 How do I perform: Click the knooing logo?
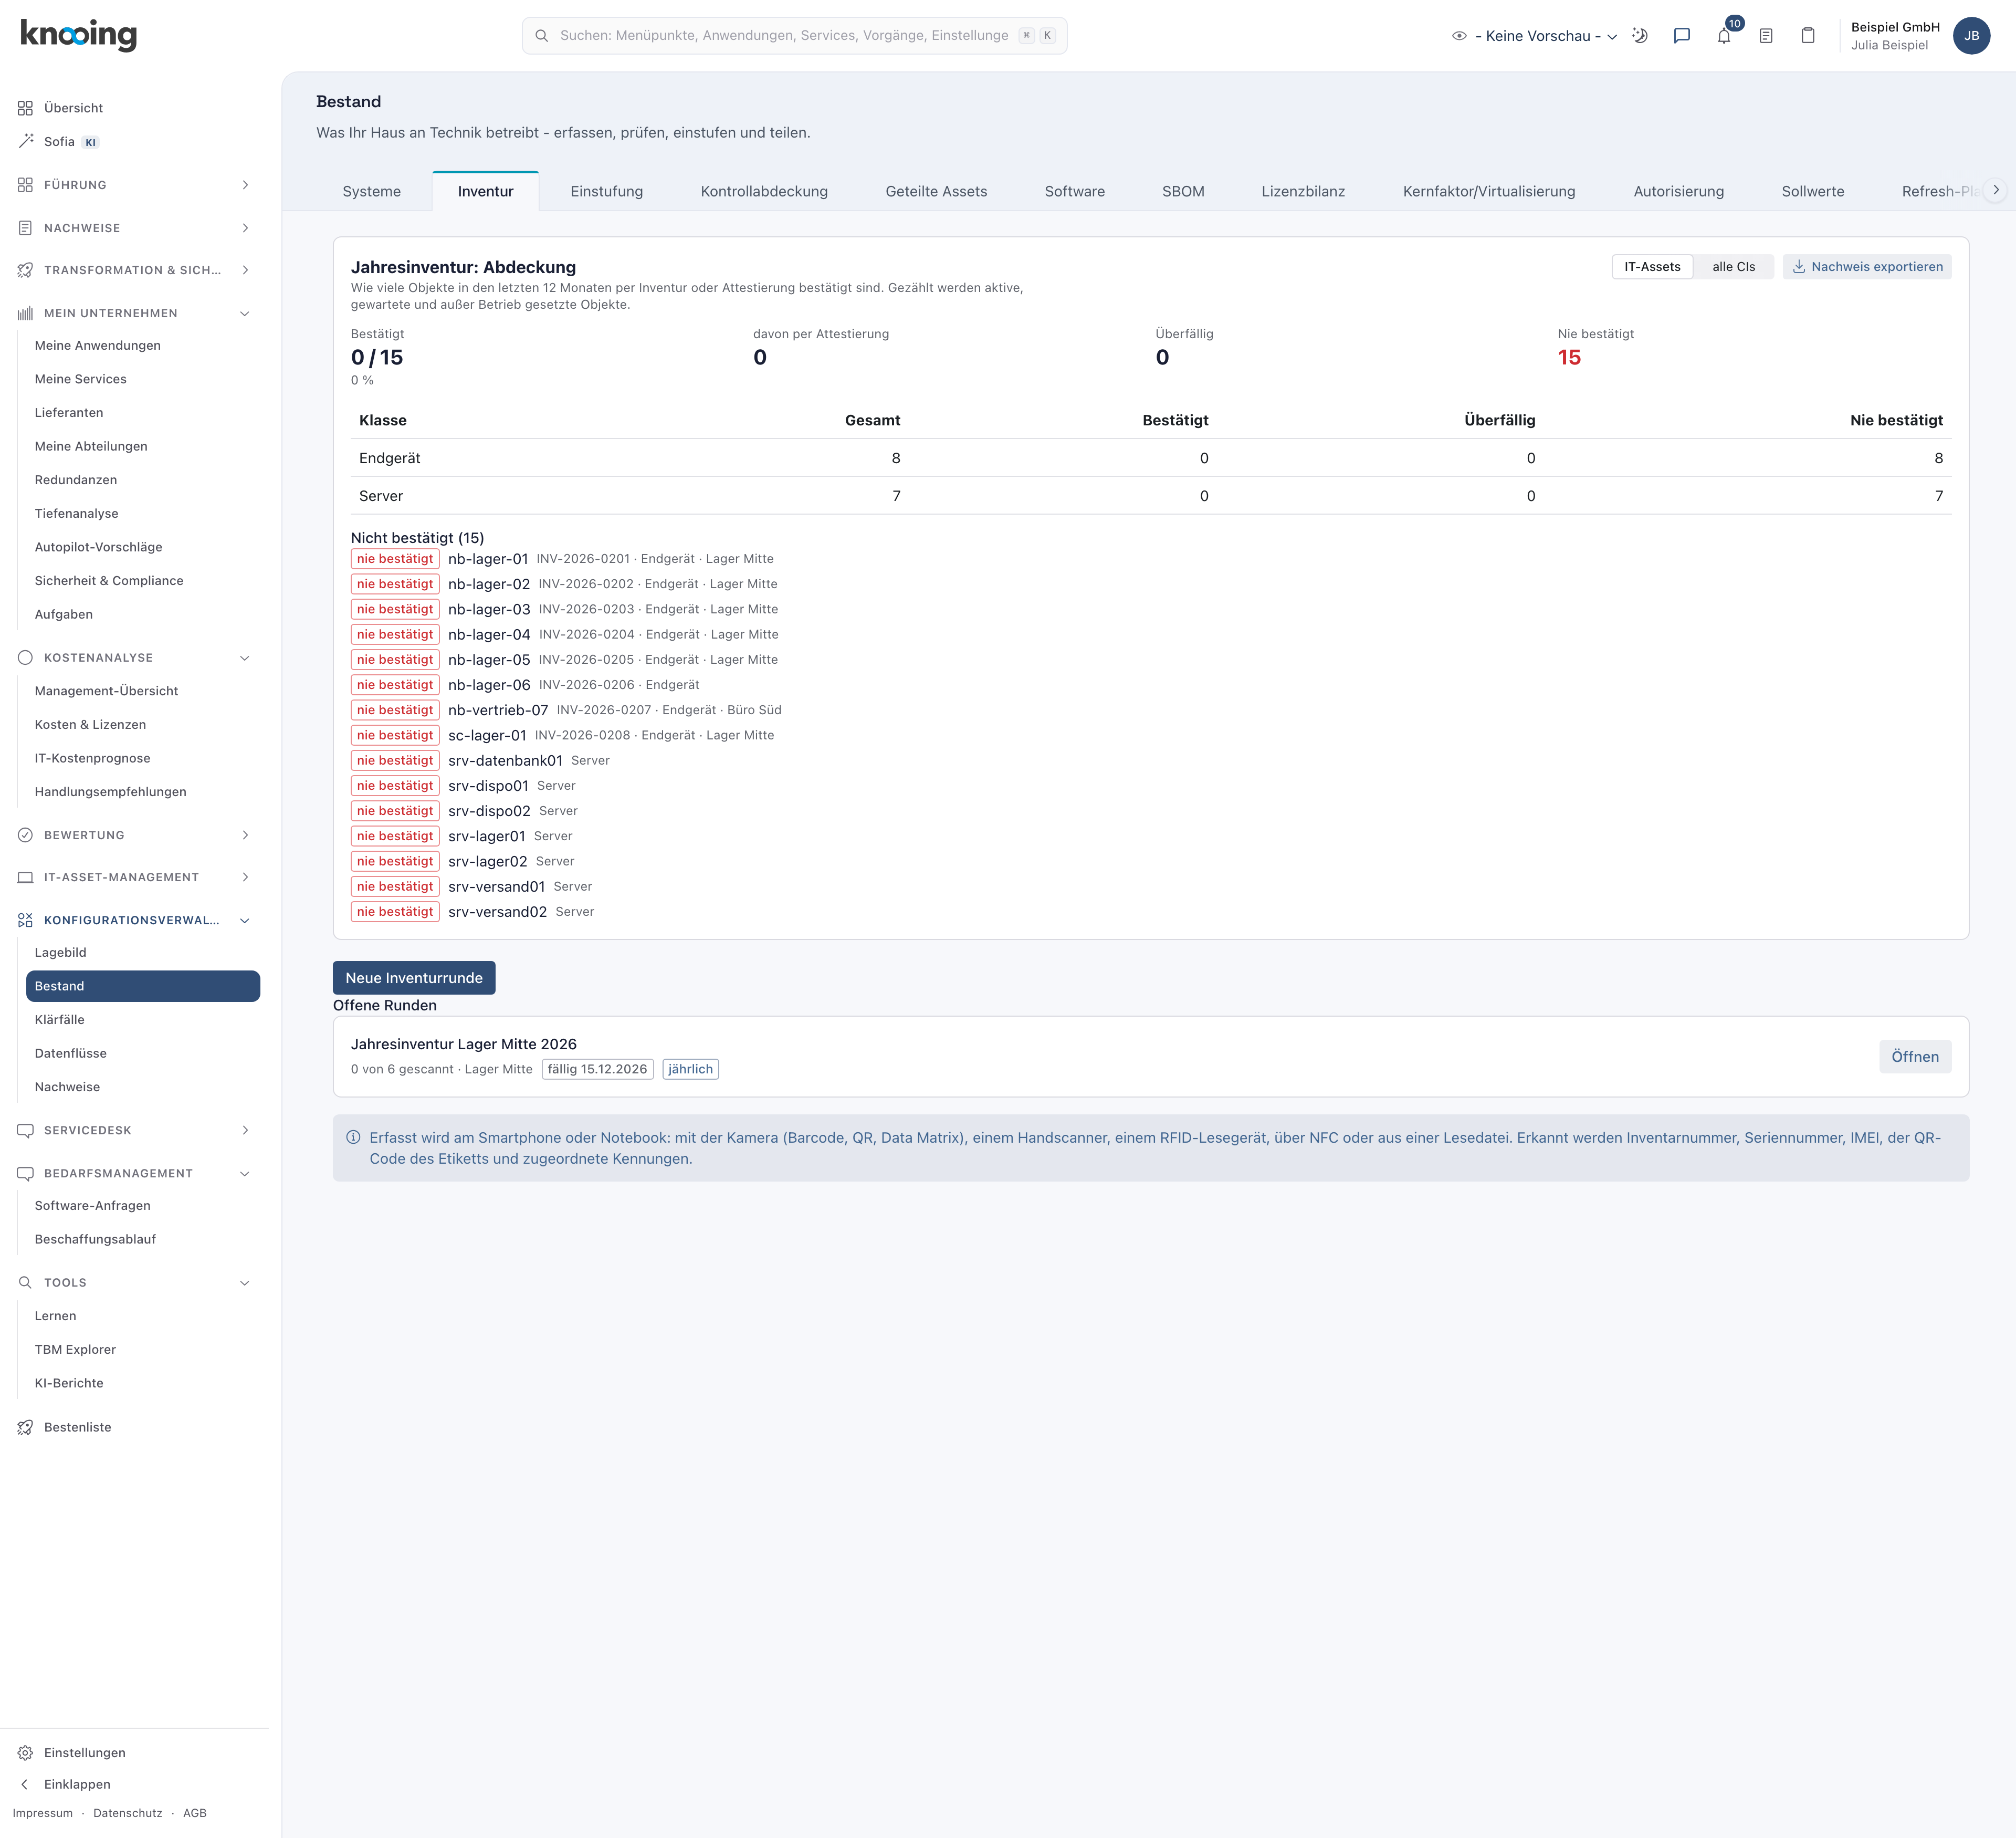78,35
